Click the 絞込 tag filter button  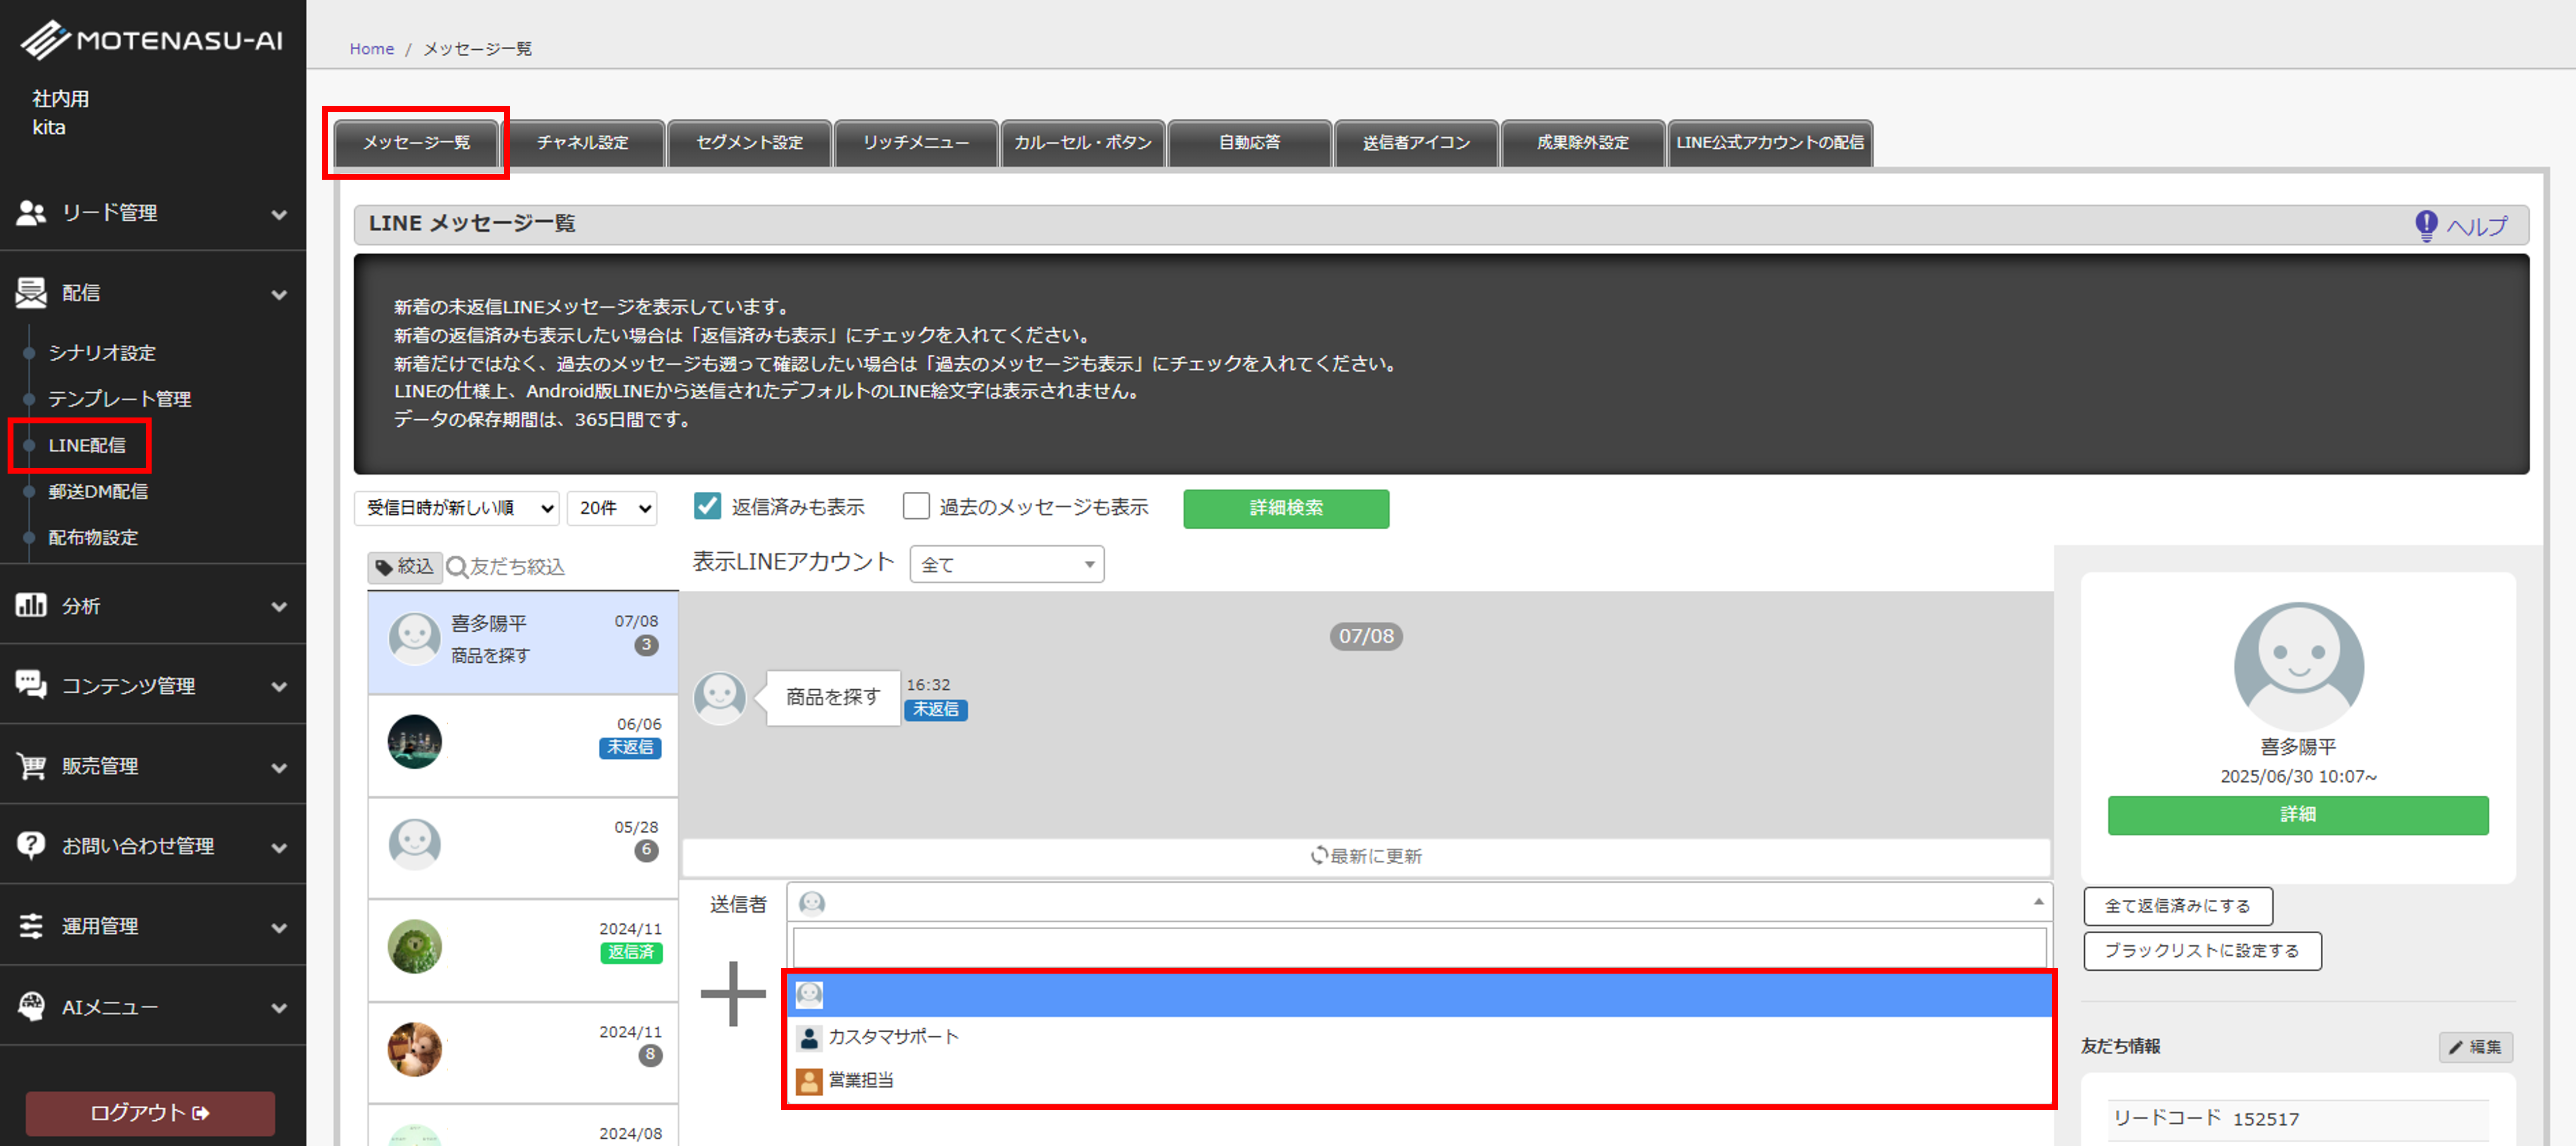pos(404,567)
